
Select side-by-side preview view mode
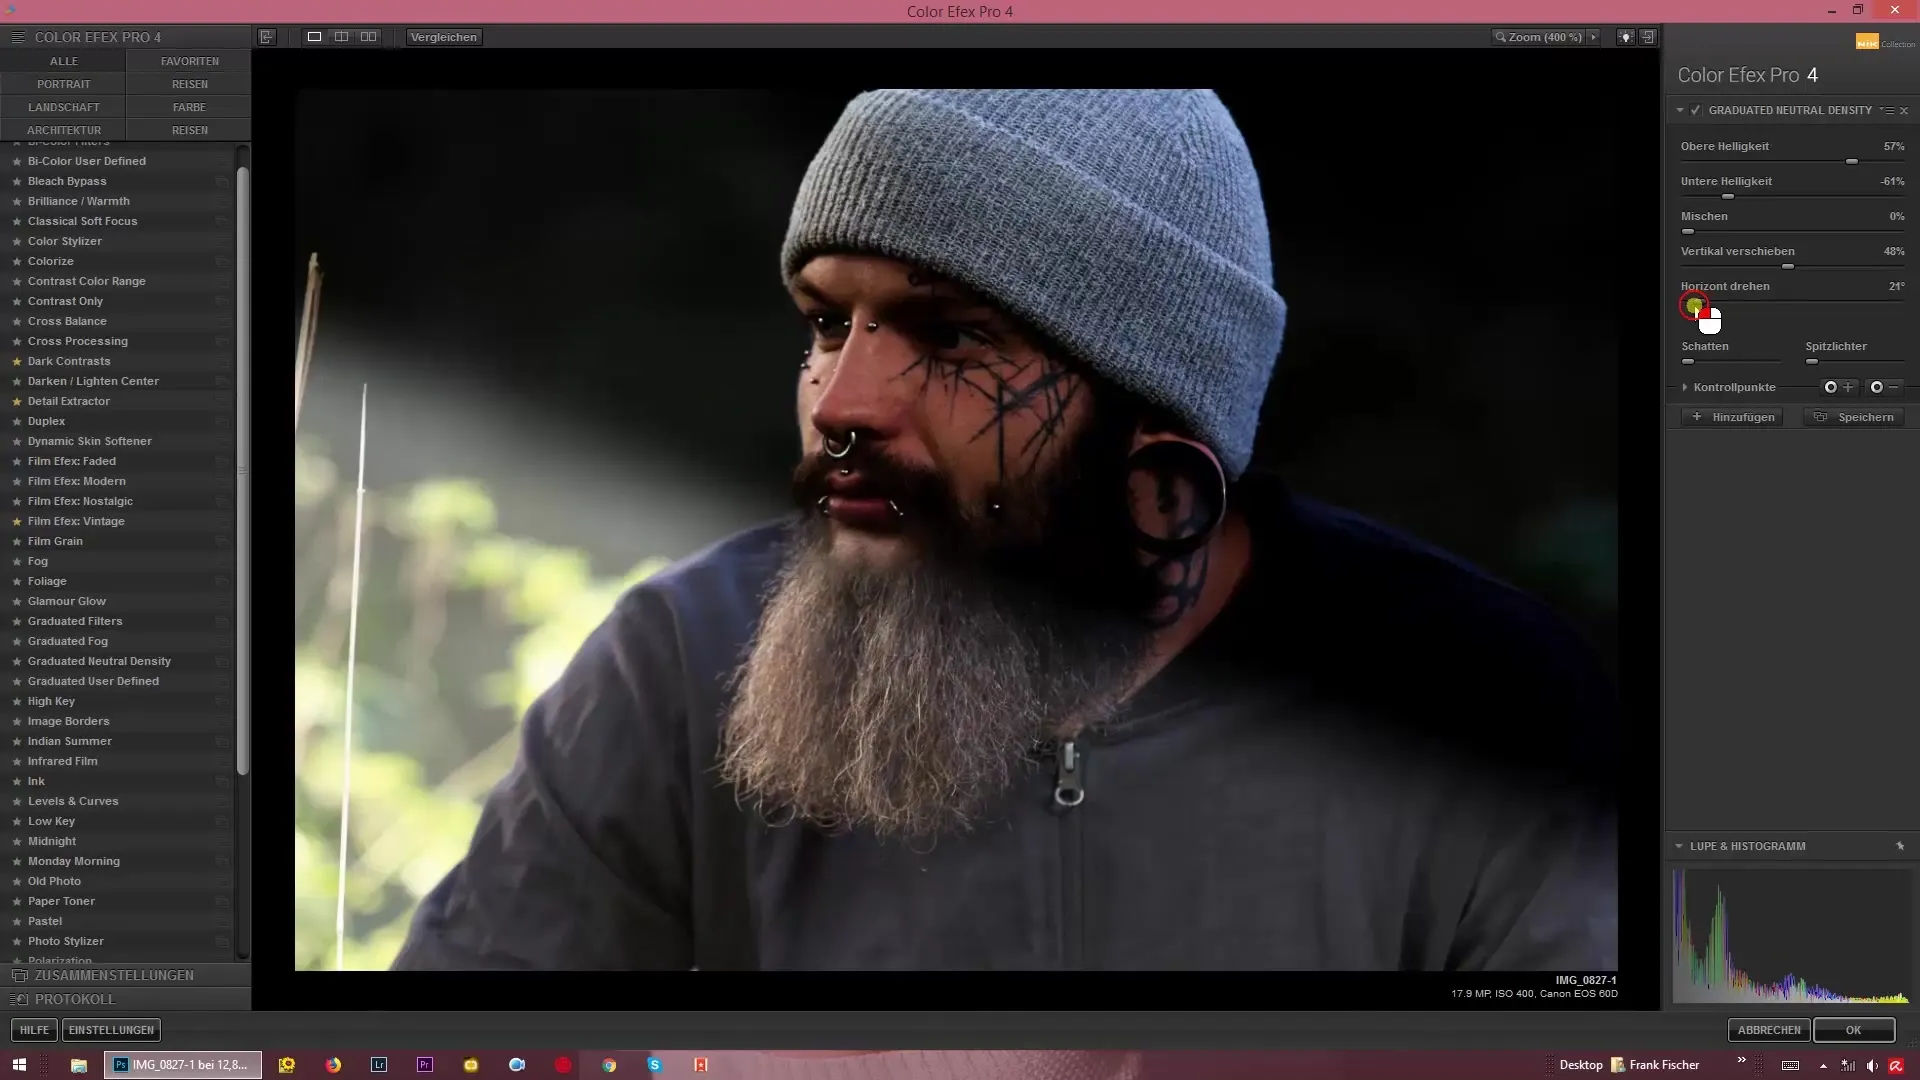[x=369, y=37]
